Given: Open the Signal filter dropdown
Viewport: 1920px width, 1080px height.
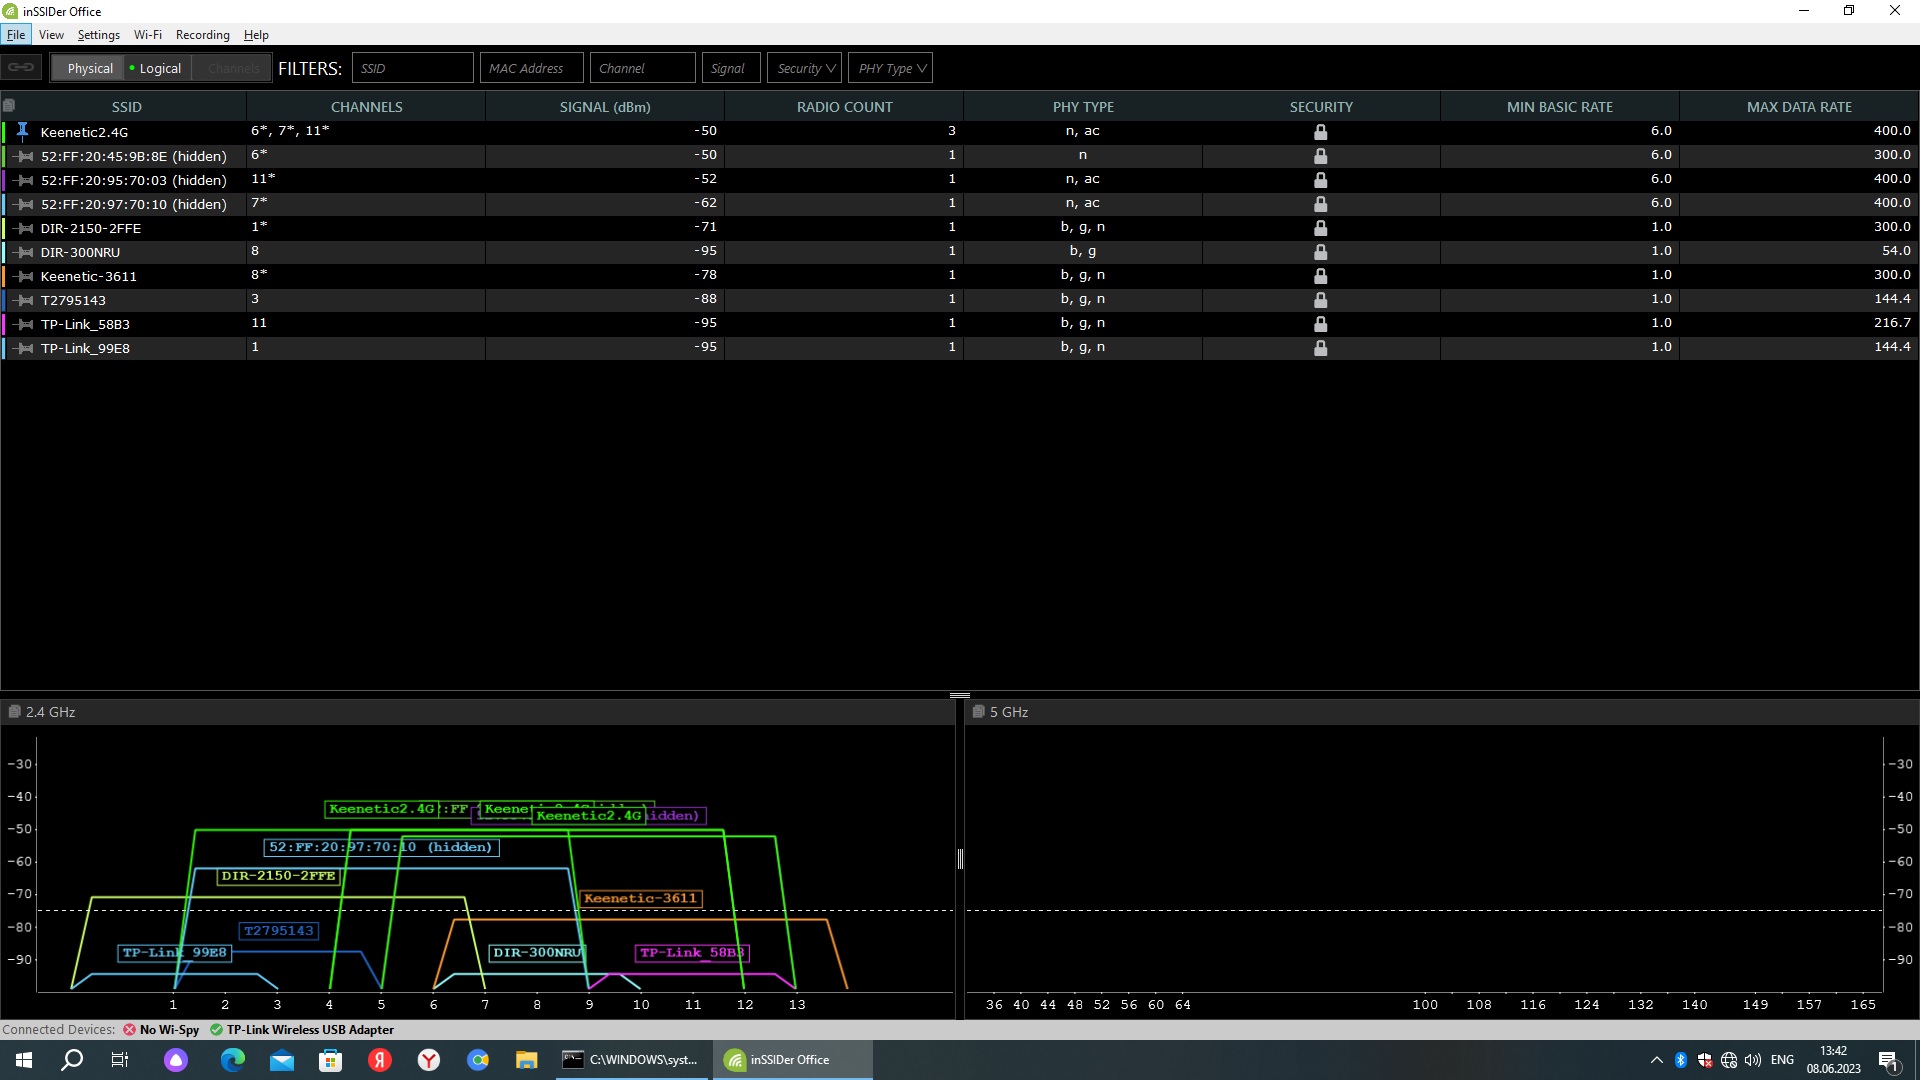Looking at the screenshot, I should pyautogui.click(x=730, y=68).
